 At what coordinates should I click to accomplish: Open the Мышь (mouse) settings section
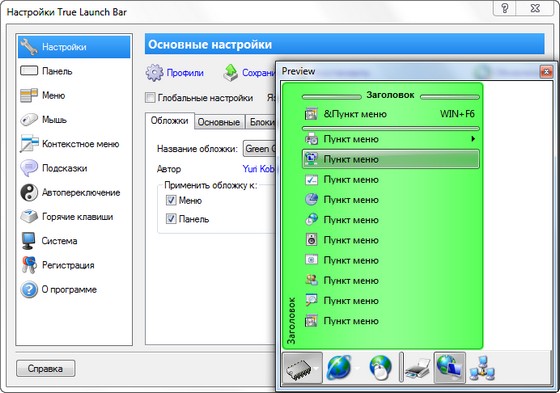pyautogui.click(x=54, y=119)
